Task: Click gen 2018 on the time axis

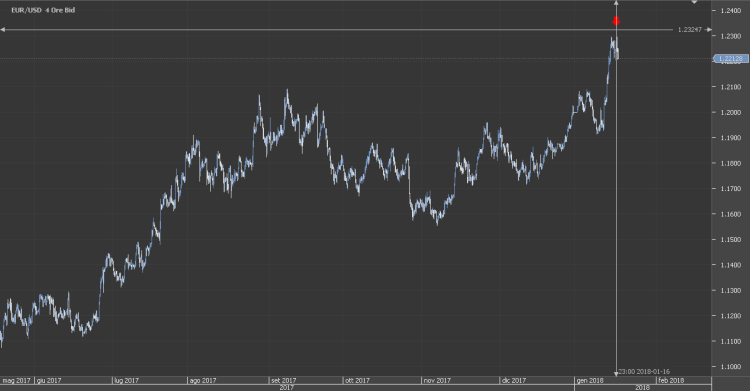Action: point(590,380)
